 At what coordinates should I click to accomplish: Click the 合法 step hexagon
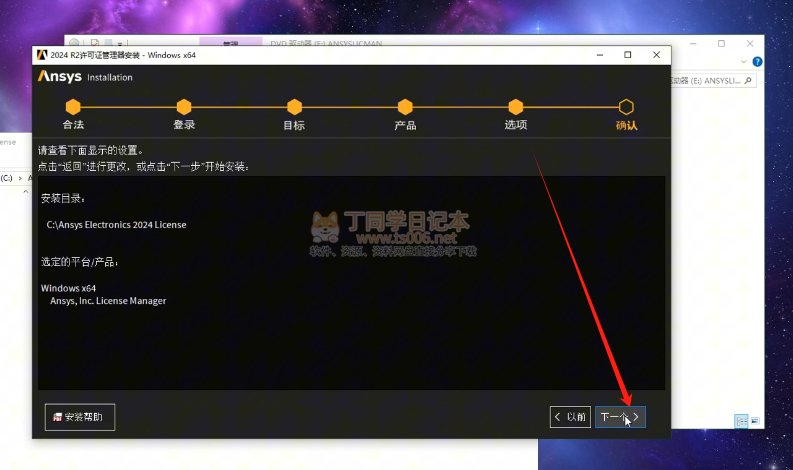(x=73, y=107)
